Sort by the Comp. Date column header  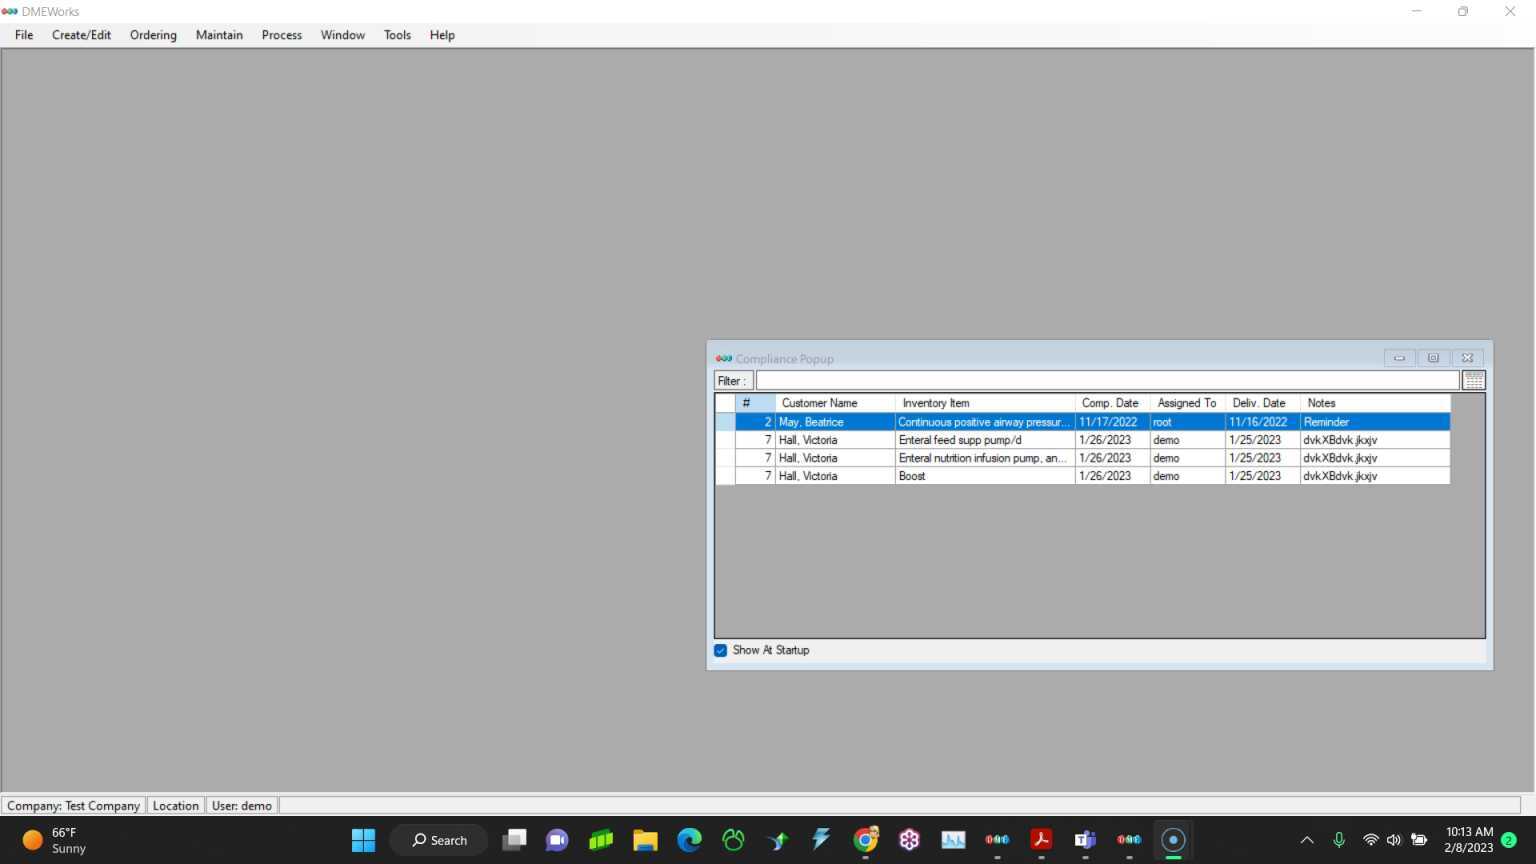click(1110, 403)
